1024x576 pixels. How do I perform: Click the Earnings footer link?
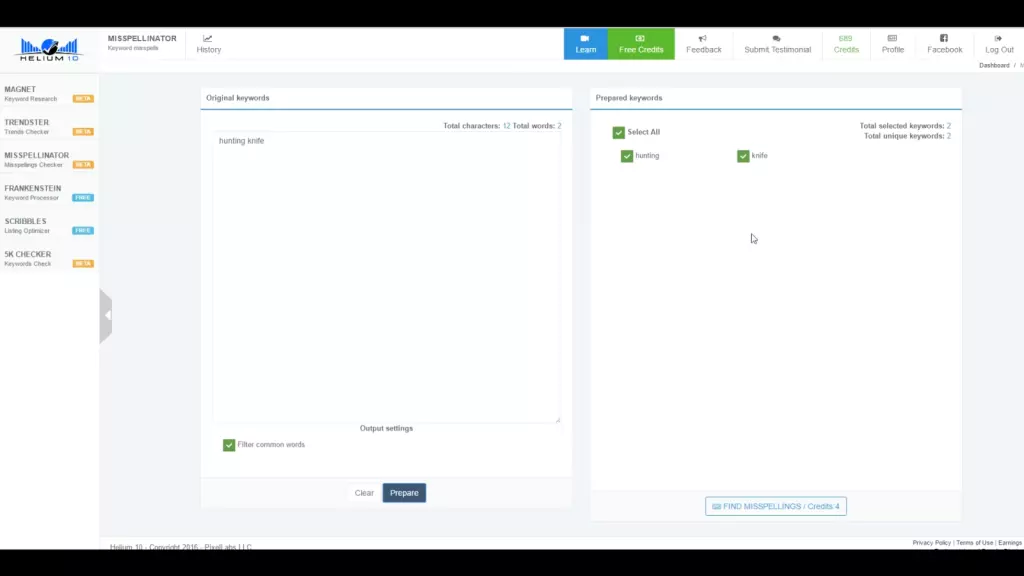tap(1010, 543)
